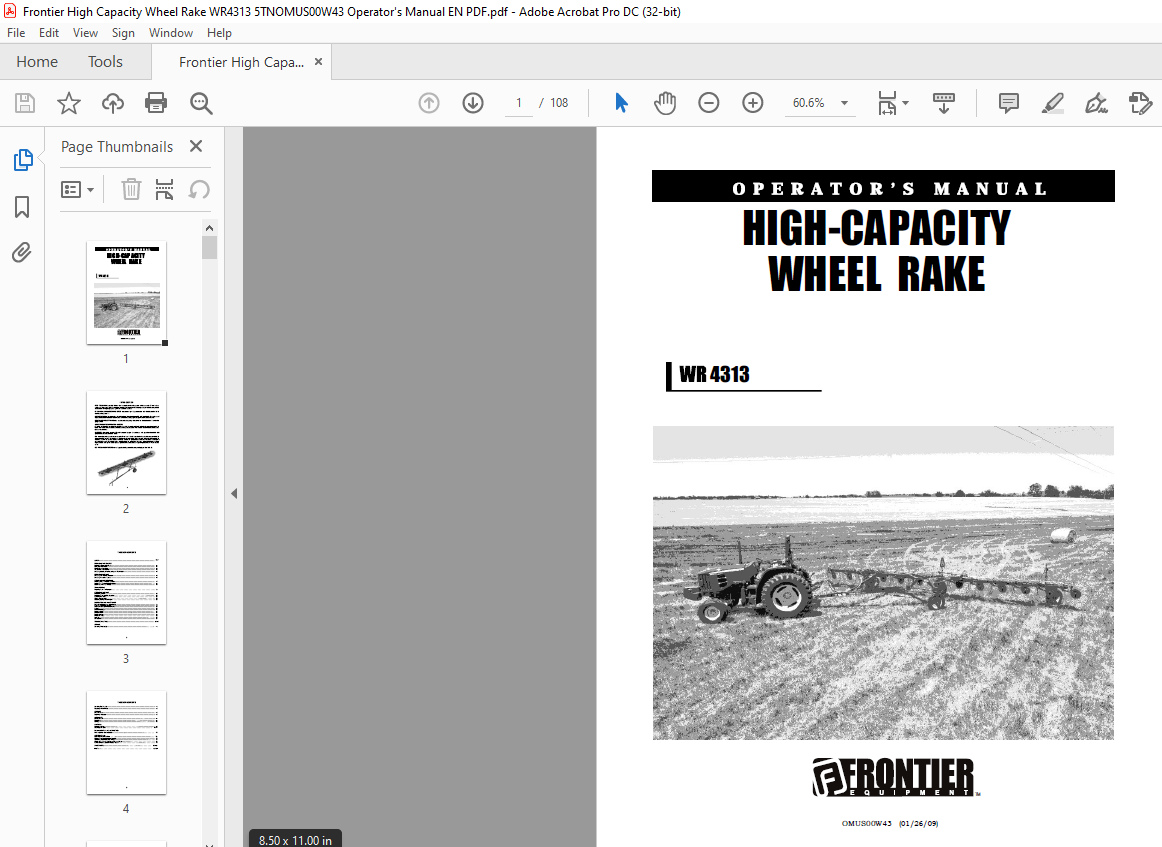
Task: Go to the next page
Action: point(473,103)
